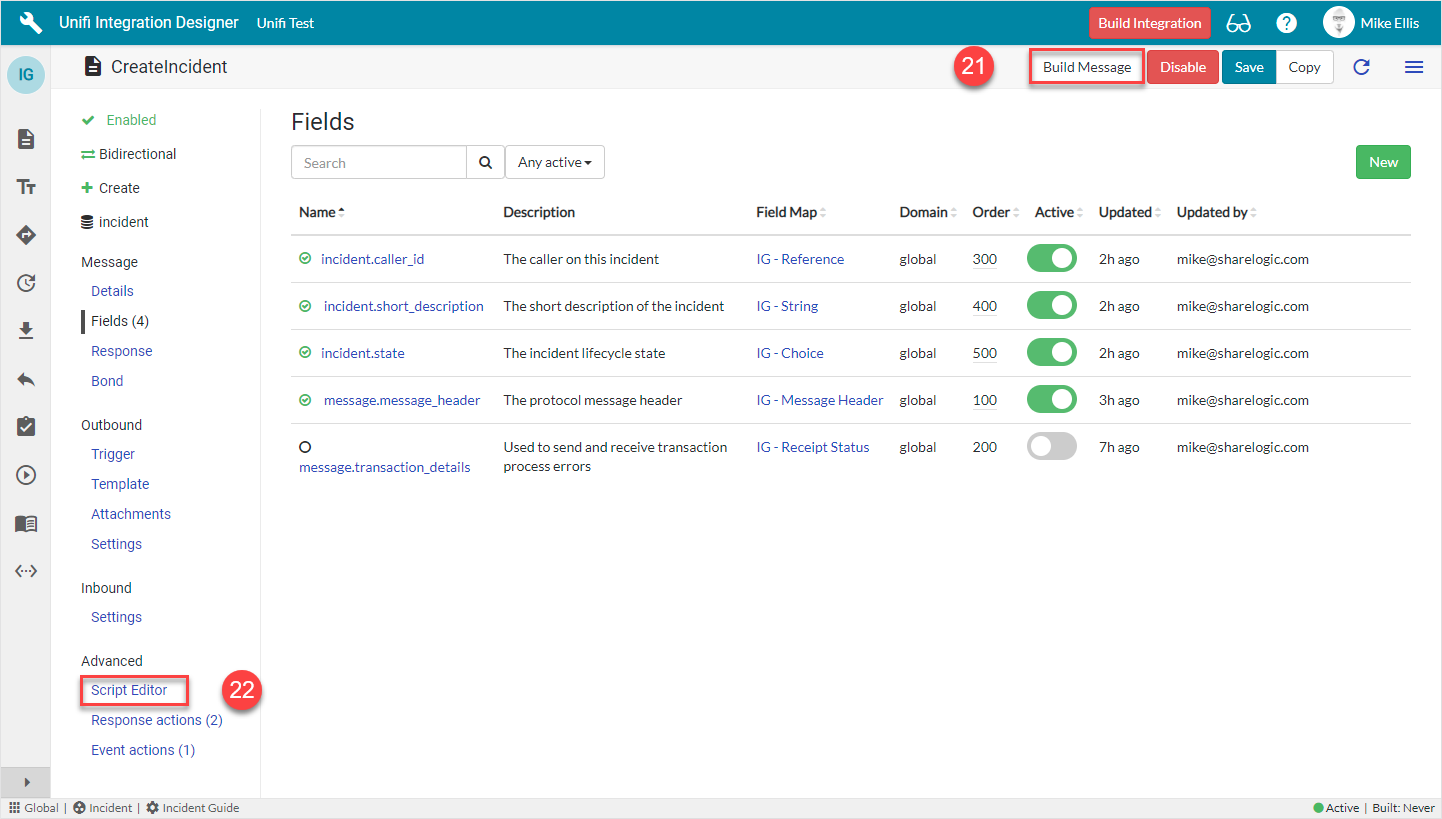Open the Any active filter dropdown
This screenshot has width=1442, height=819.
click(554, 162)
